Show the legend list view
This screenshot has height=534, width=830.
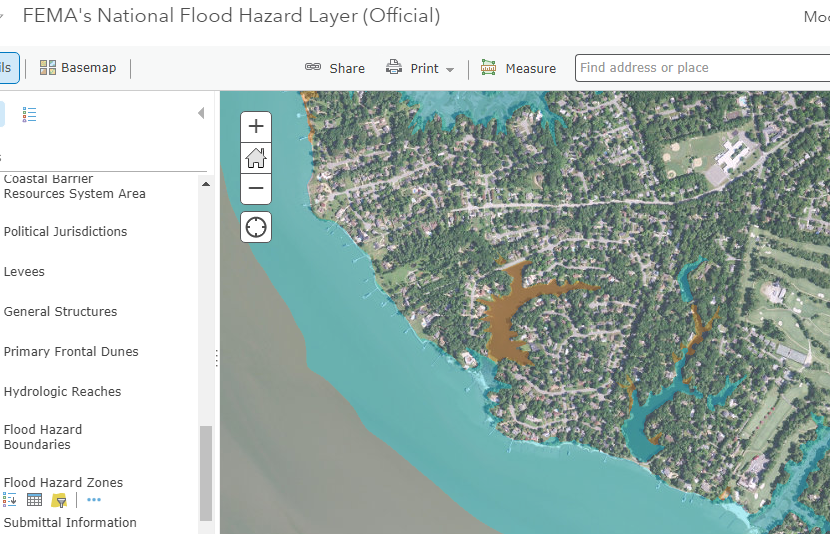30,115
